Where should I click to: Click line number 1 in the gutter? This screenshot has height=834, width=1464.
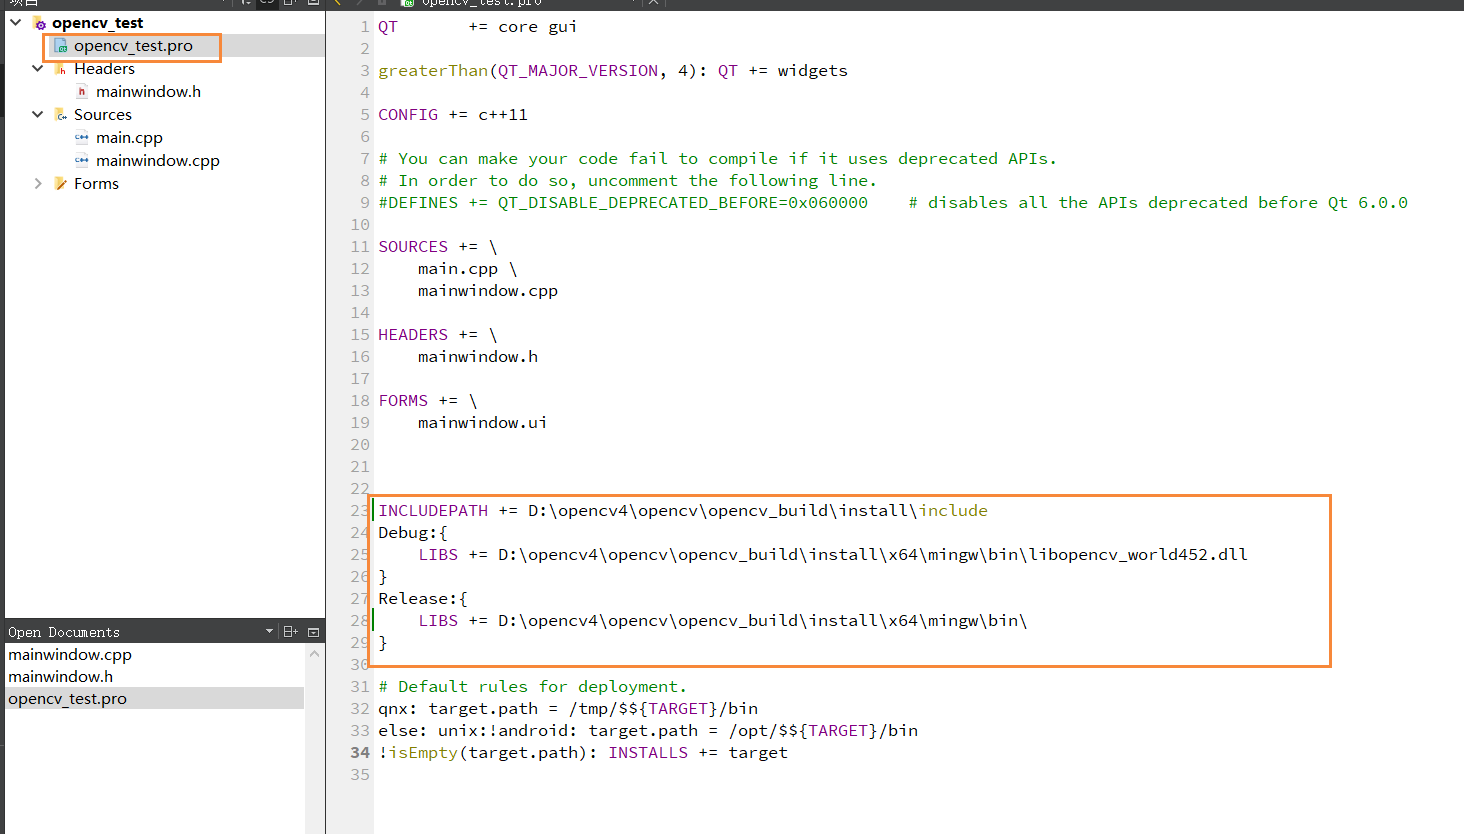(x=365, y=27)
